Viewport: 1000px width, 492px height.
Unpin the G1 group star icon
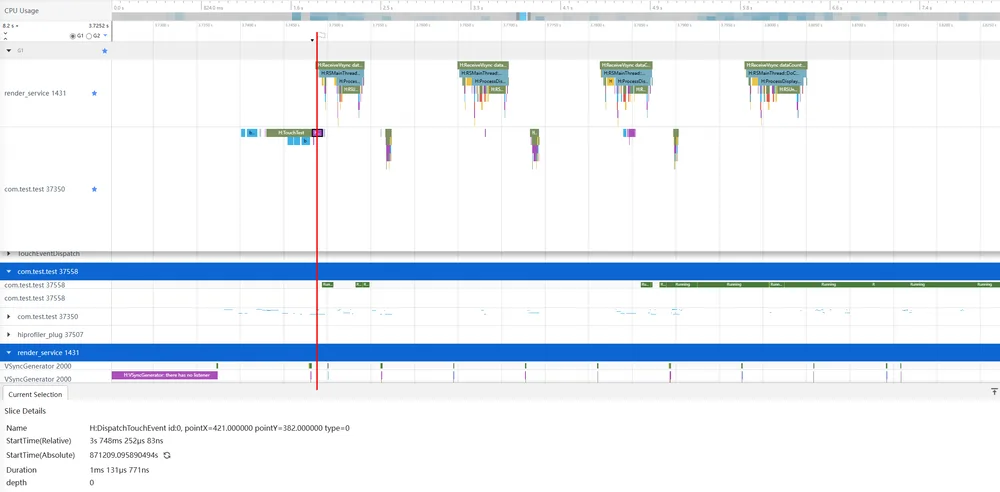(x=105, y=50)
